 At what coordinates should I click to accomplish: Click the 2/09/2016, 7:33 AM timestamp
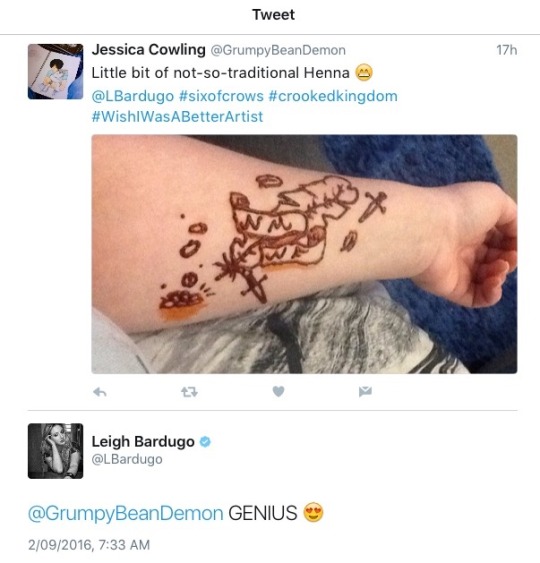[x=89, y=545]
